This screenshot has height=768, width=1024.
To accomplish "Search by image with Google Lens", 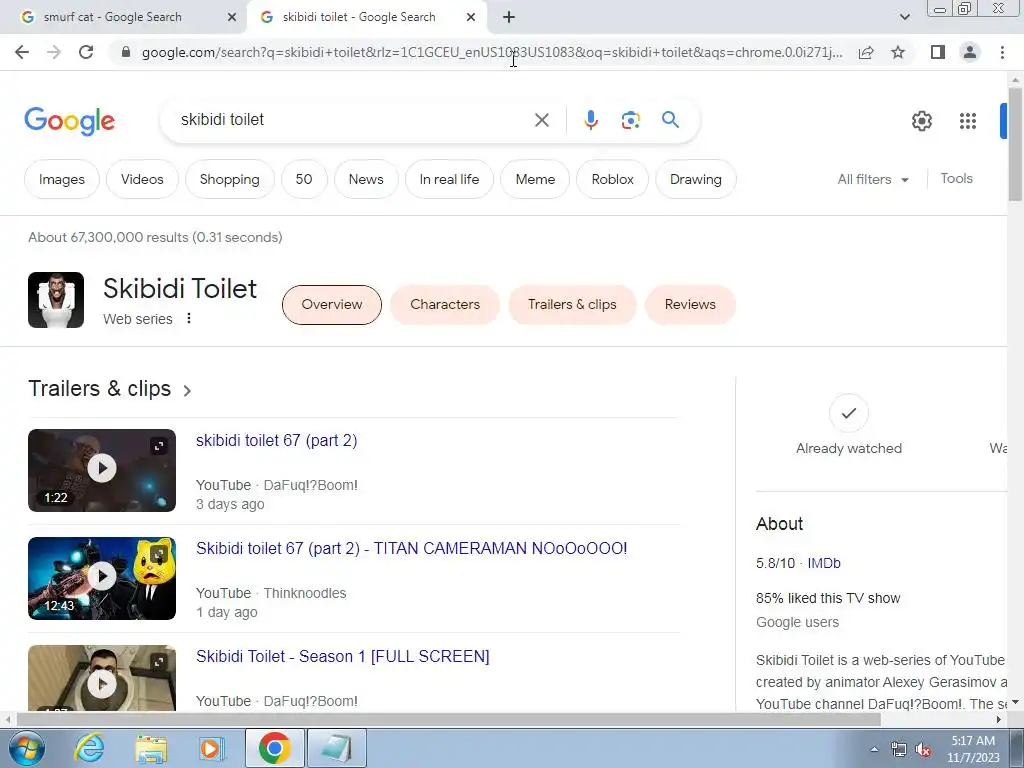I will pyautogui.click(x=630, y=120).
